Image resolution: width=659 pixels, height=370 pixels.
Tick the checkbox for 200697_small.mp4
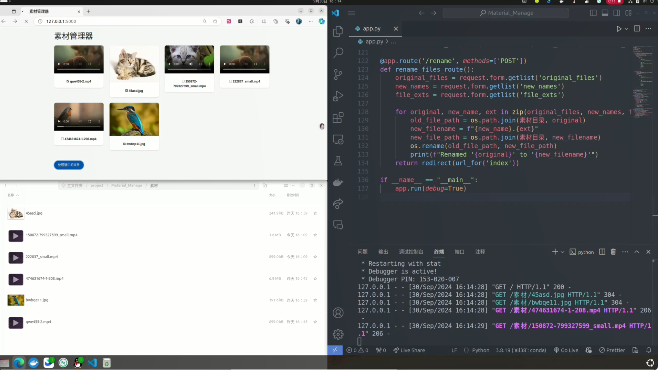pos(231,82)
